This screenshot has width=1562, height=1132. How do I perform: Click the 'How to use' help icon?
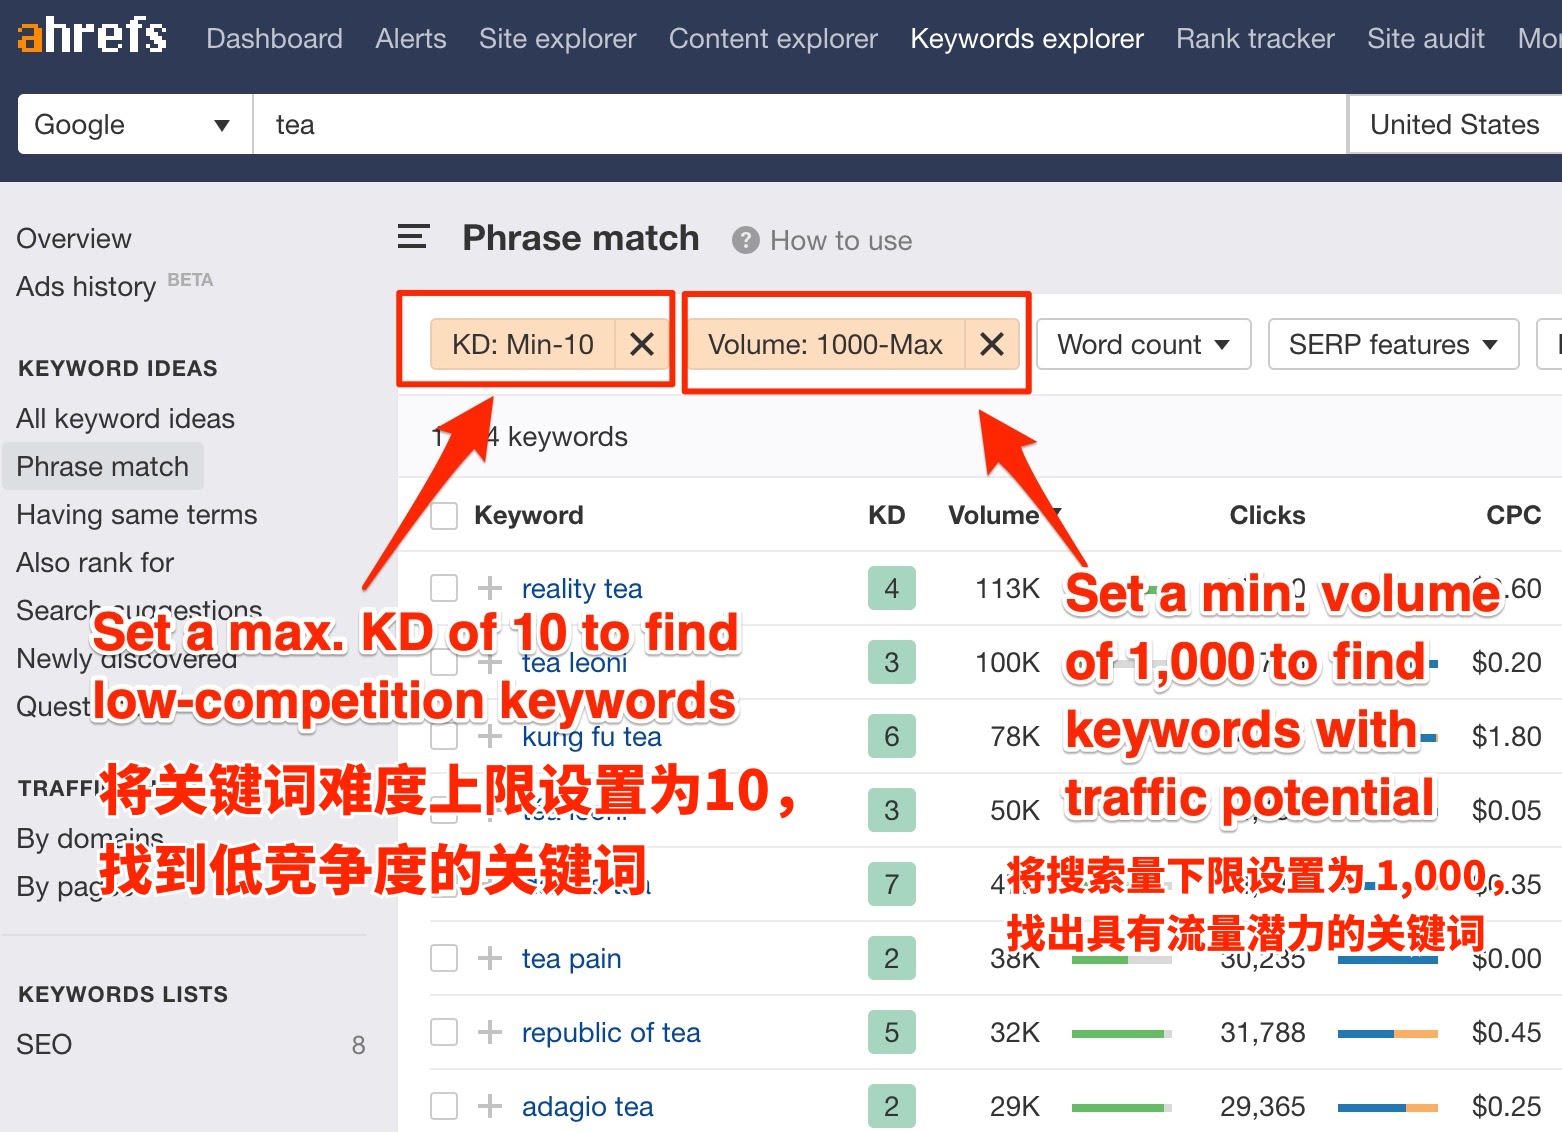[x=745, y=240]
